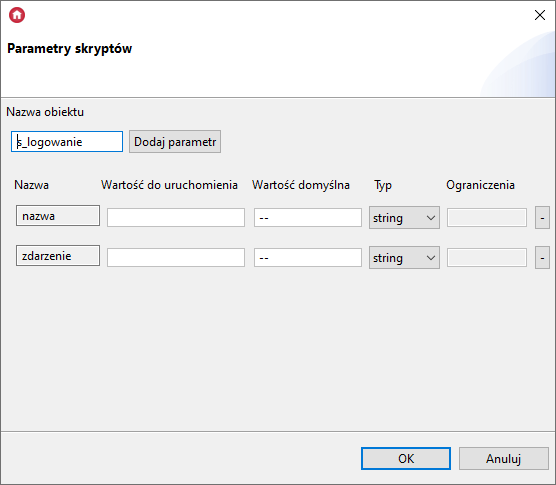Focus the Nazwa obiektu field s_logowanie
556x485 pixels.
click(67, 141)
